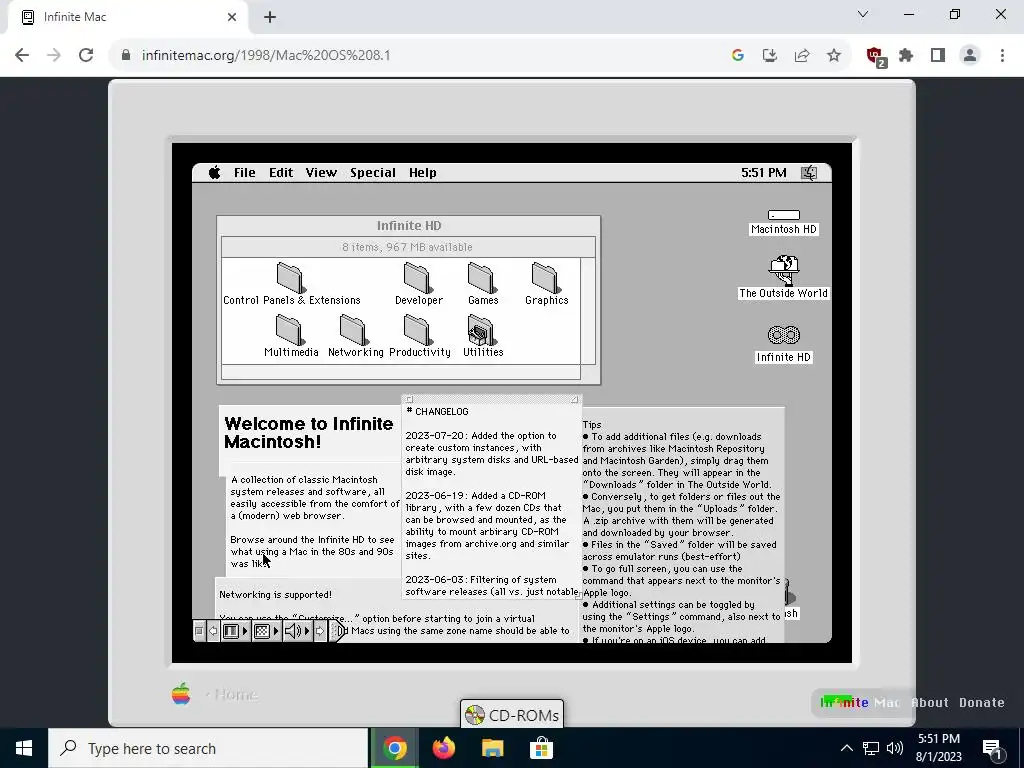Reload the page in the browser
1024x768 pixels.
click(x=86, y=55)
